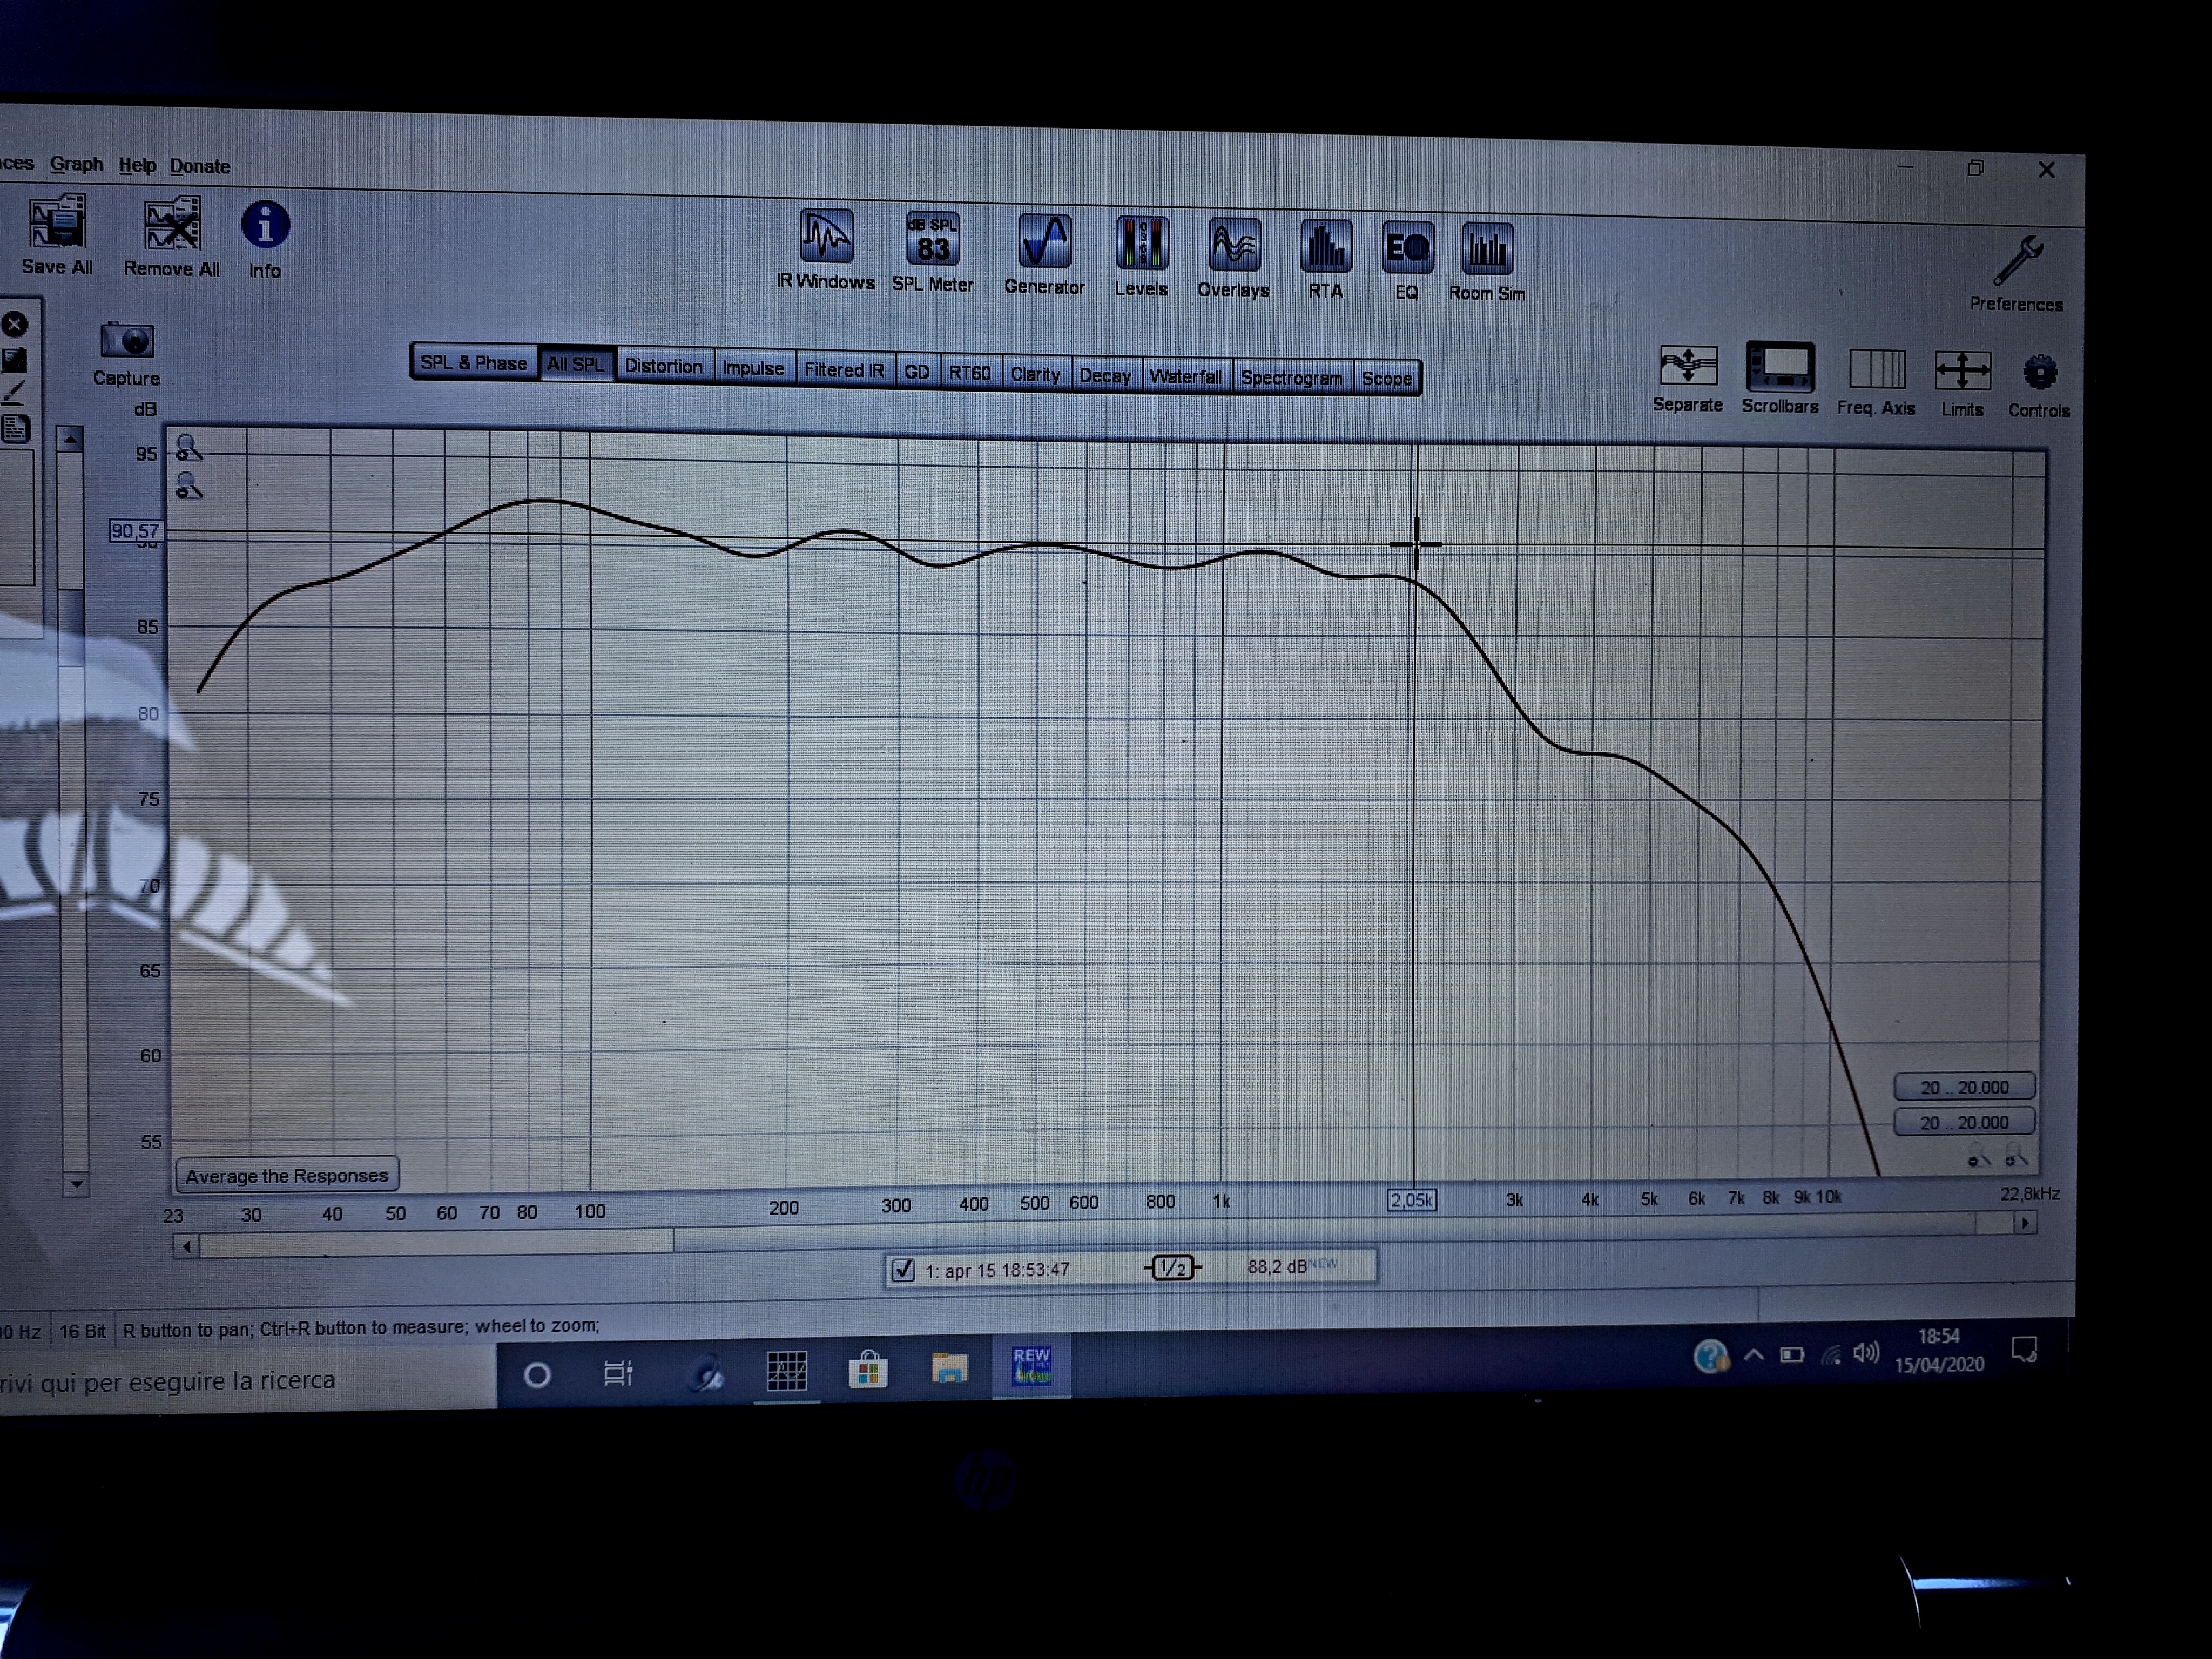This screenshot has height=1659, width=2212.
Task: Open the Graph menu
Action: [x=76, y=164]
